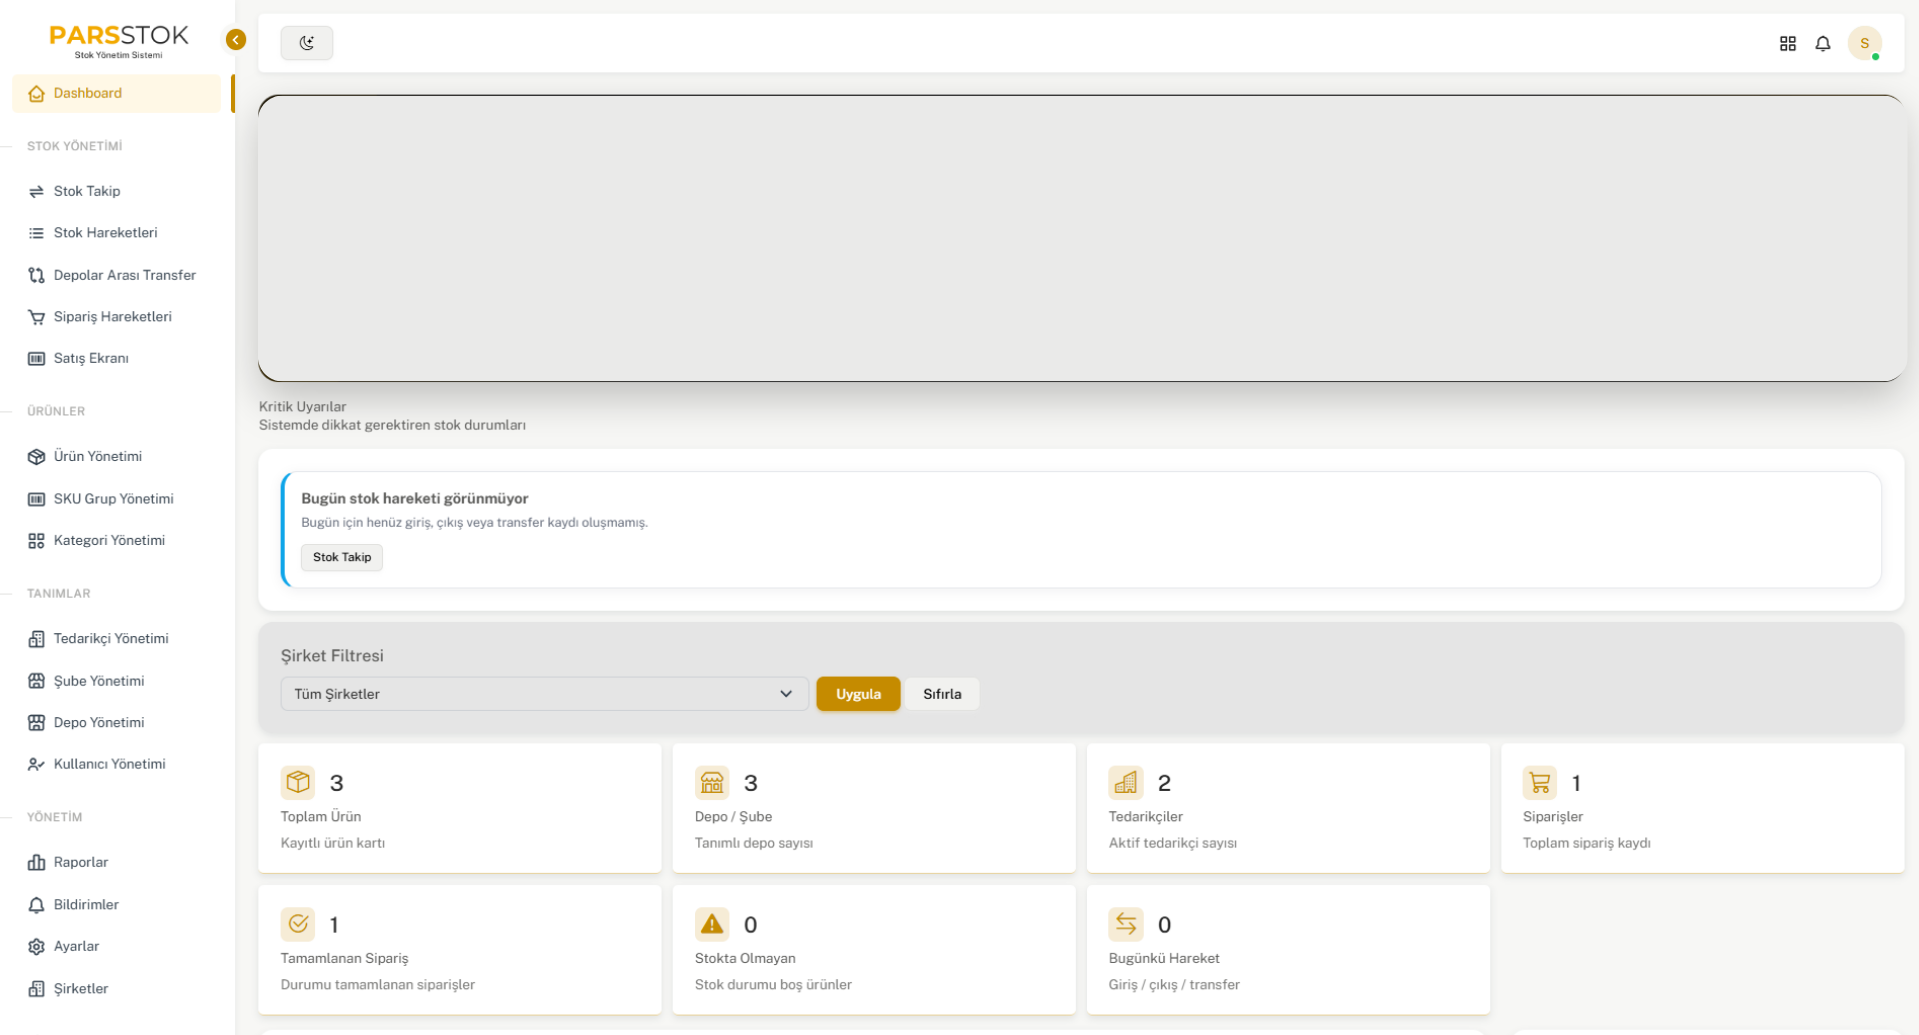
Task: Open the apps grid icon in the header
Action: pos(1788,44)
